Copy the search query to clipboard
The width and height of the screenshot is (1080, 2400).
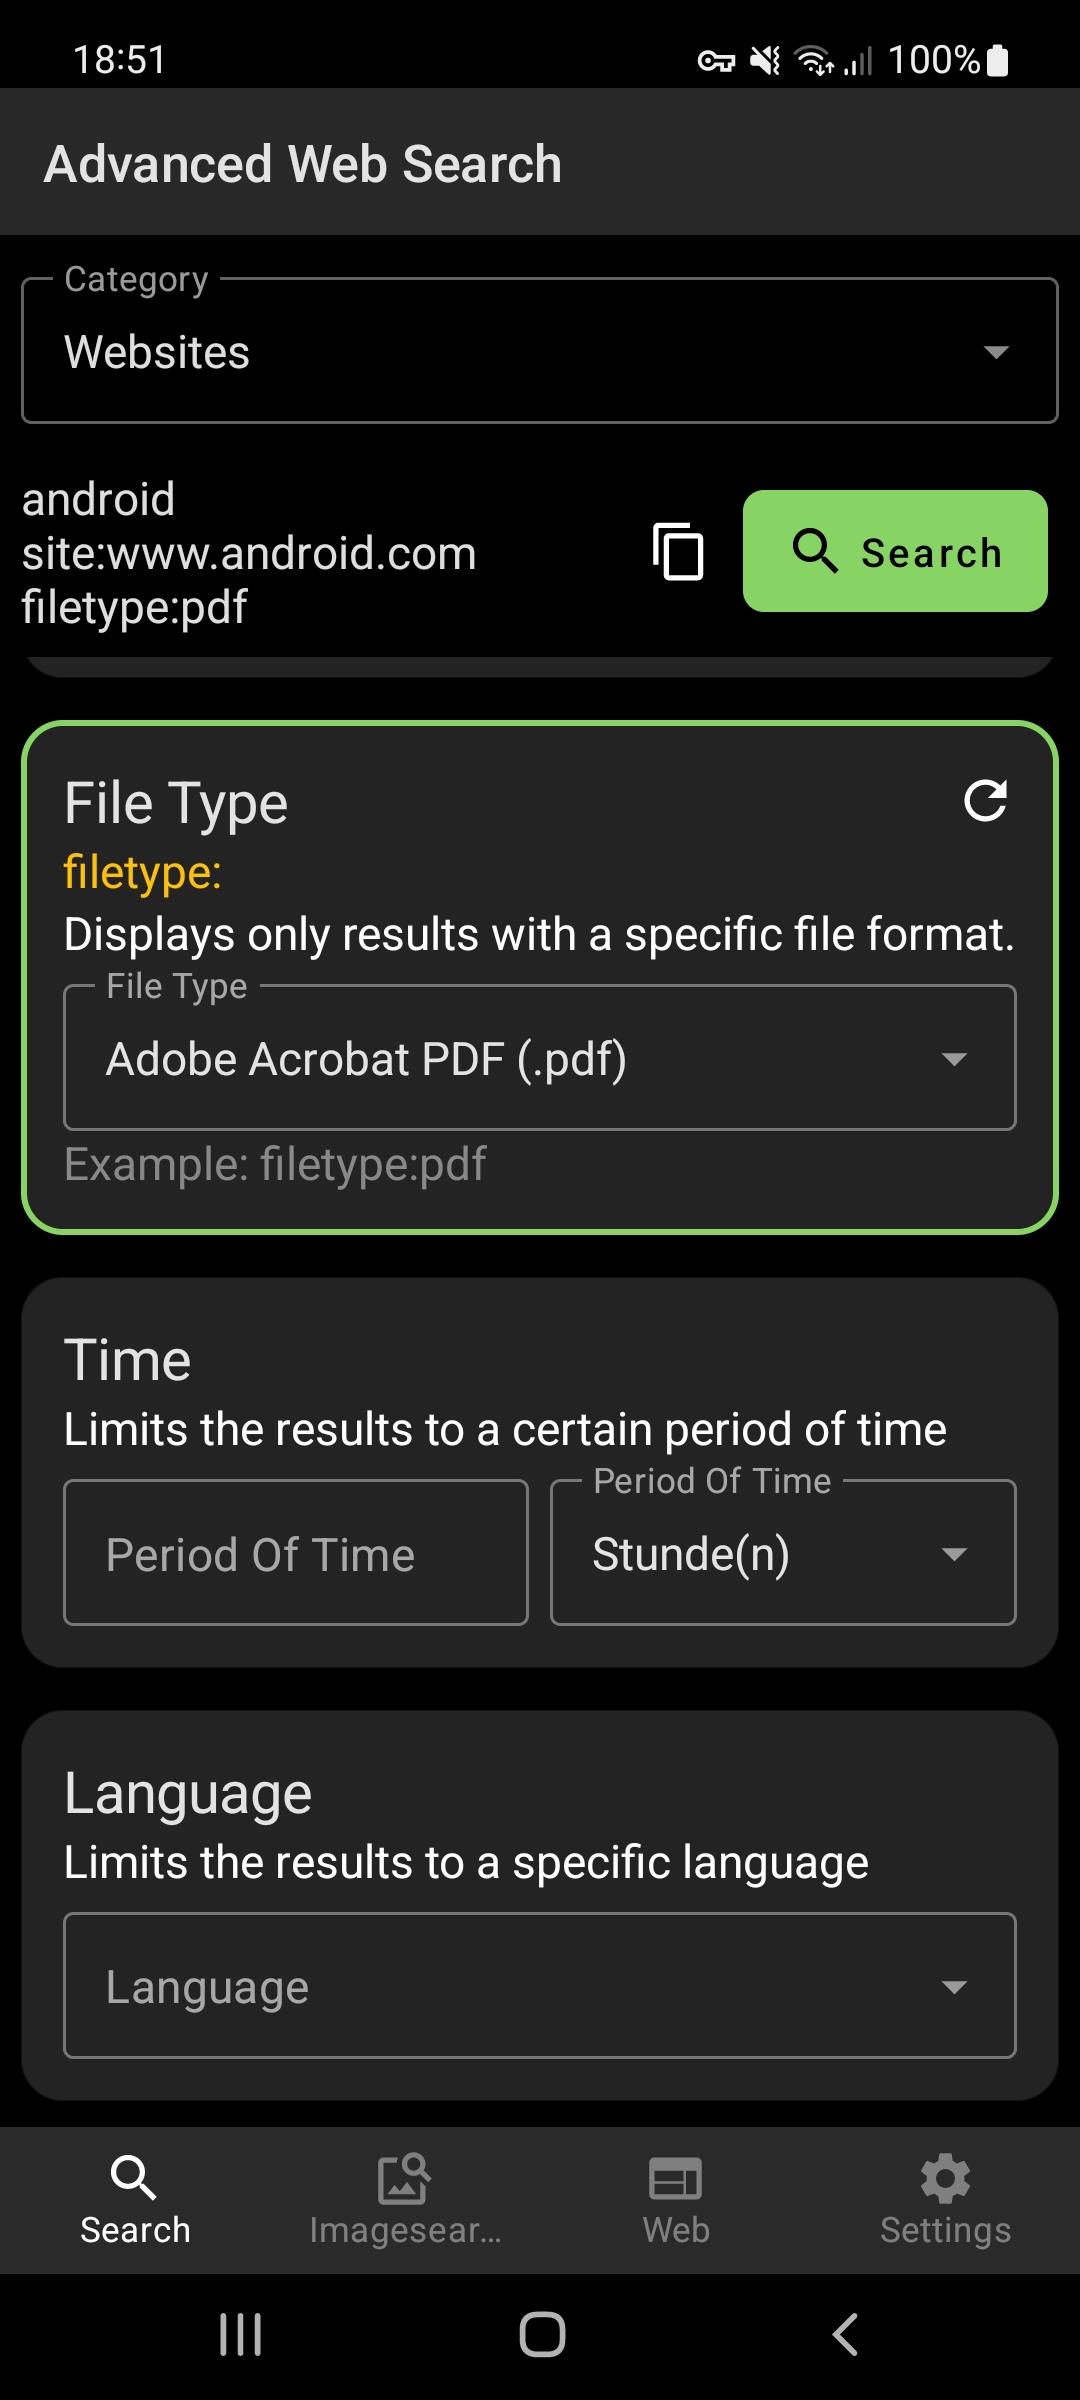[678, 551]
